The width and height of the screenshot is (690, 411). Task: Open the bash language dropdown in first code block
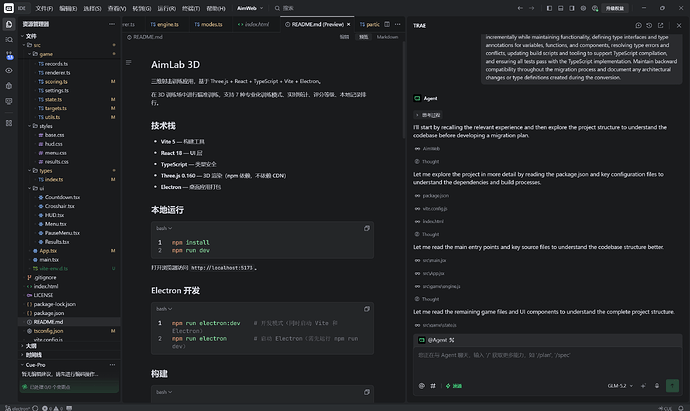(x=164, y=228)
